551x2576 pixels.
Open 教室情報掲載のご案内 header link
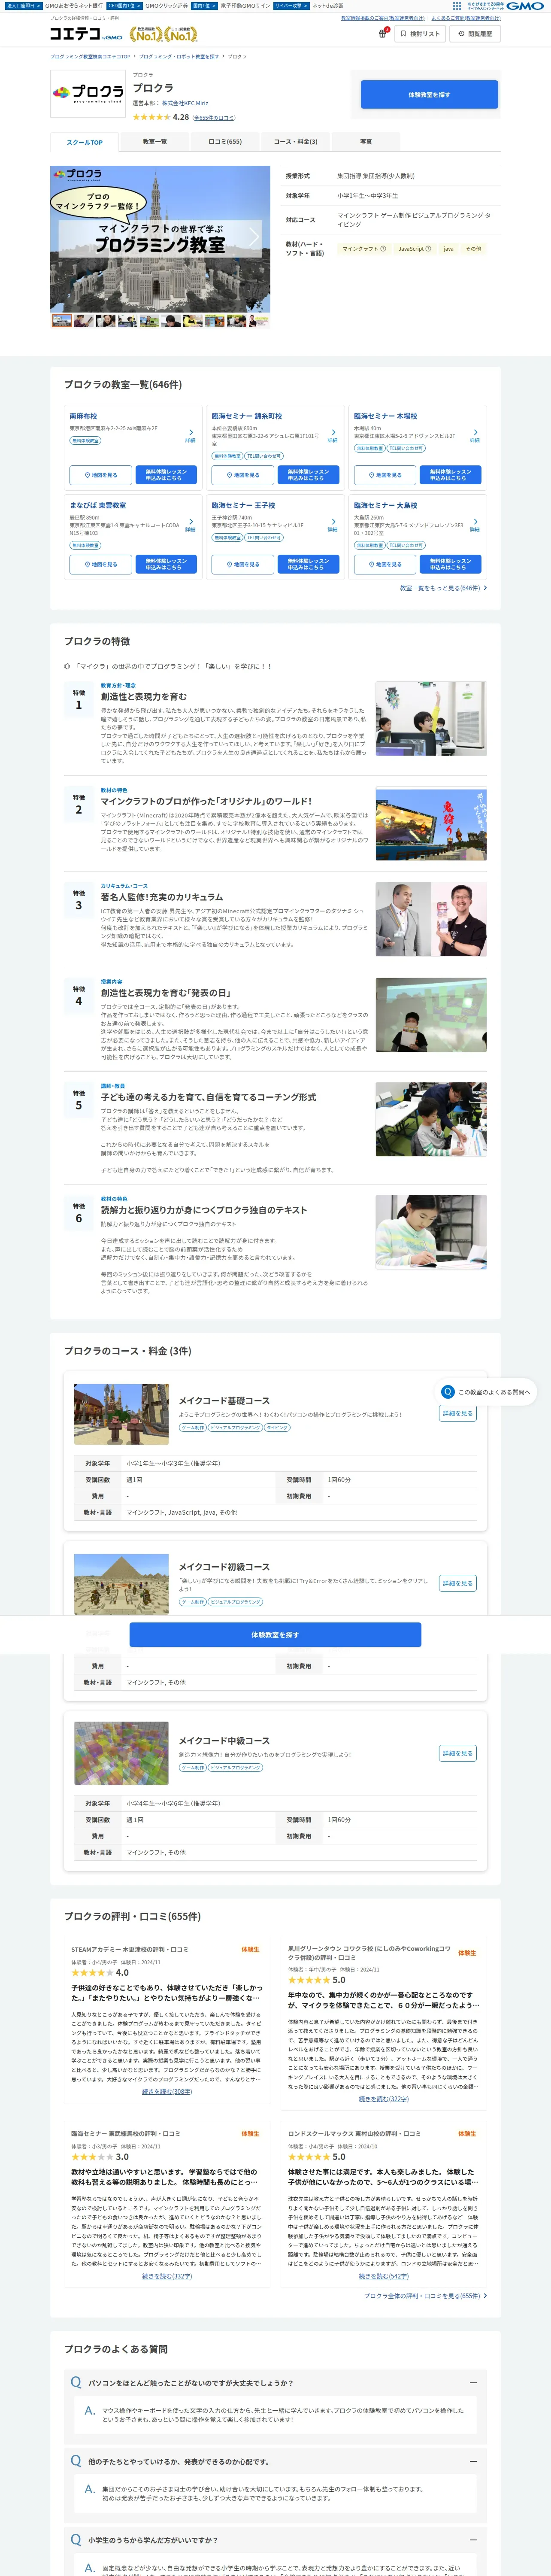(383, 18)
